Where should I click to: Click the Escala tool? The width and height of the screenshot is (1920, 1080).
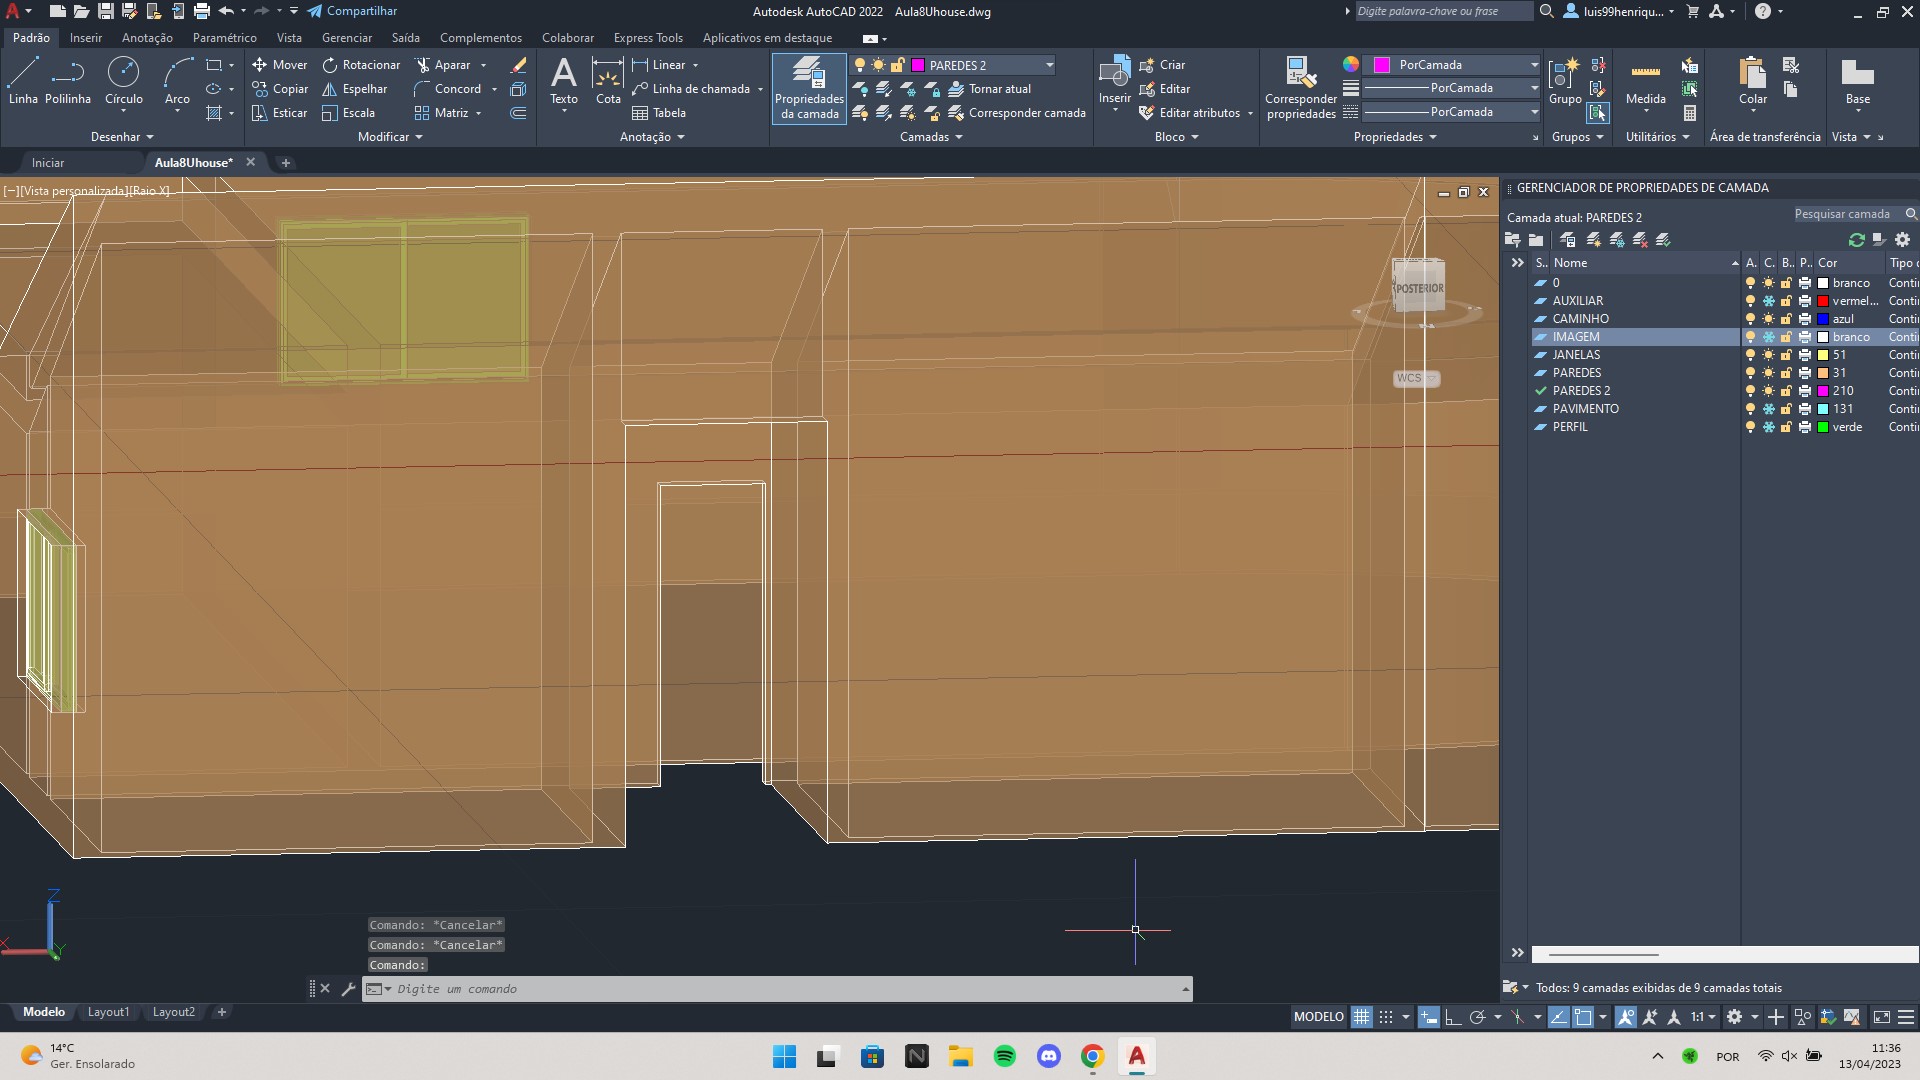pyautogui.click(x=348, y=113)
